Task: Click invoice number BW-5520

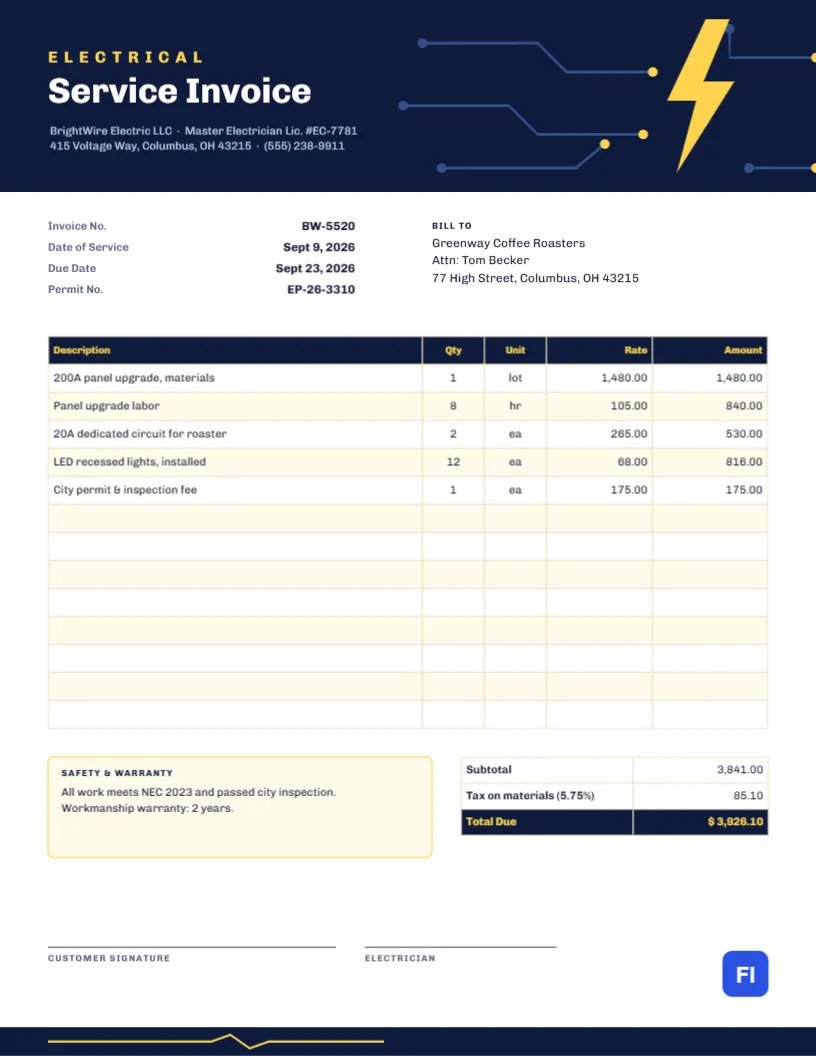Action: pyautogui.click(x=328, y=226)
